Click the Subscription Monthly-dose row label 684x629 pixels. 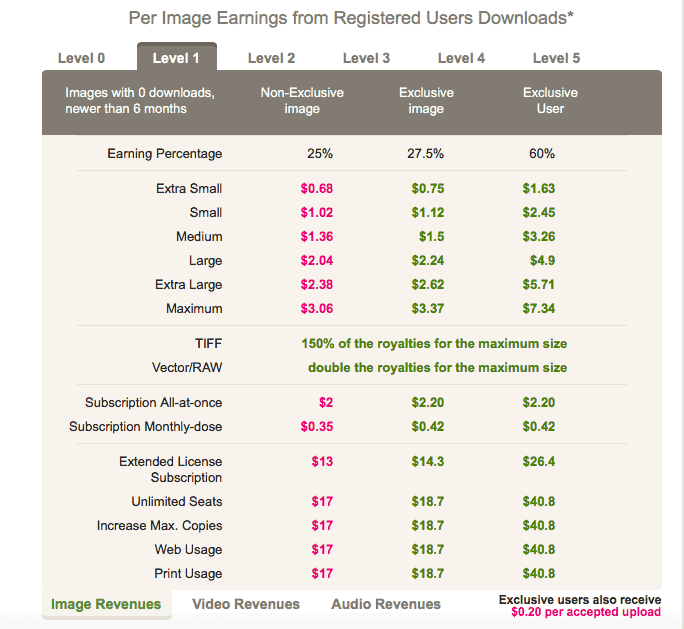[x=146, y=427]
